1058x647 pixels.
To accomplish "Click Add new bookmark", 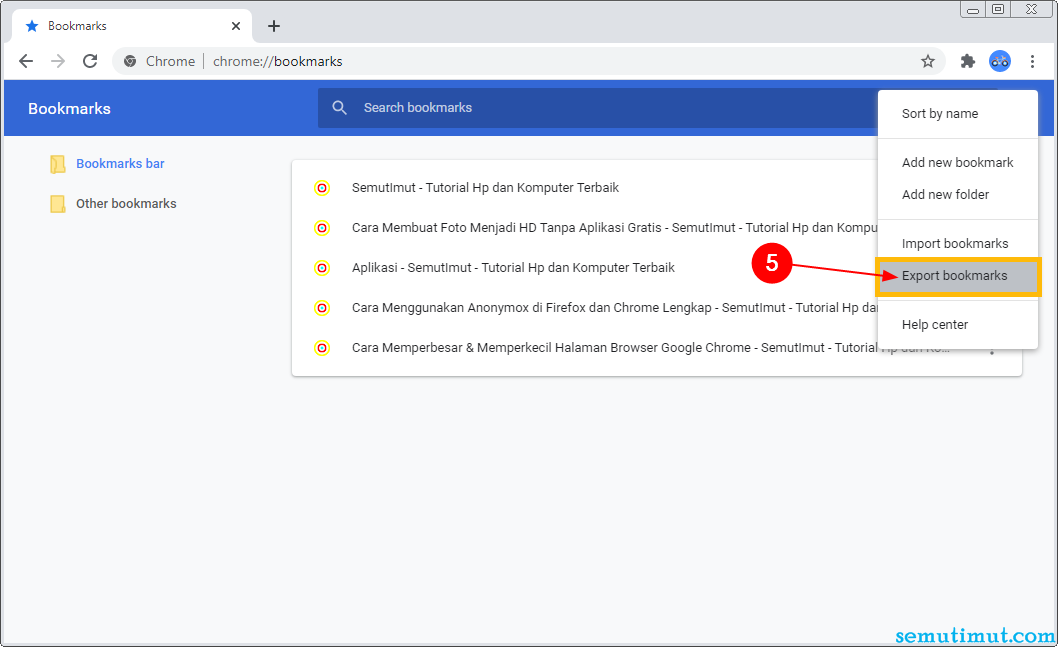I will click(958, 162).
